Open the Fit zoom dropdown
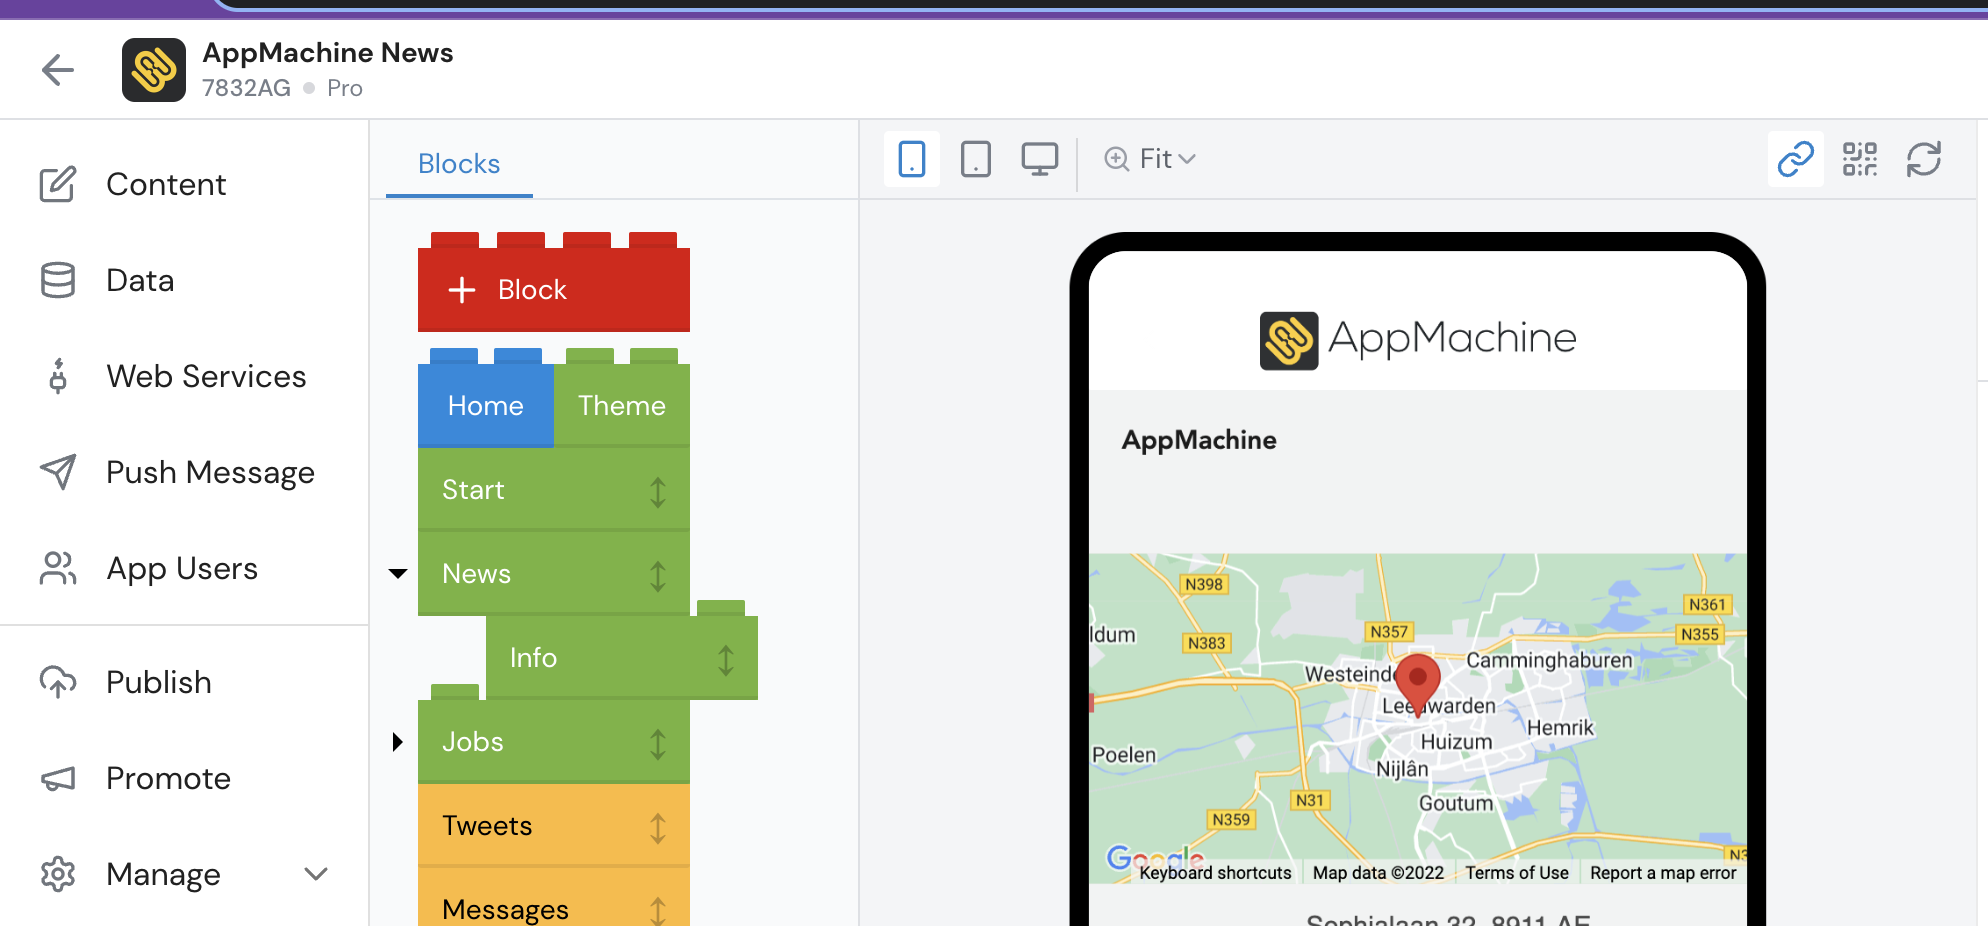 (1150, 159)
